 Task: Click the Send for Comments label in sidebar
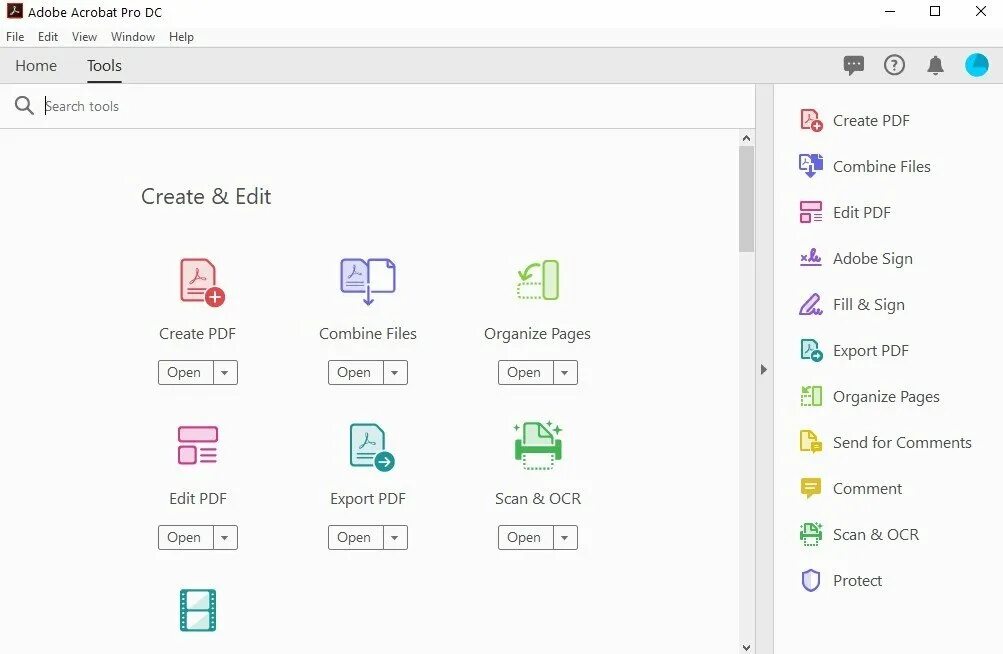click(x=902, y=442)
